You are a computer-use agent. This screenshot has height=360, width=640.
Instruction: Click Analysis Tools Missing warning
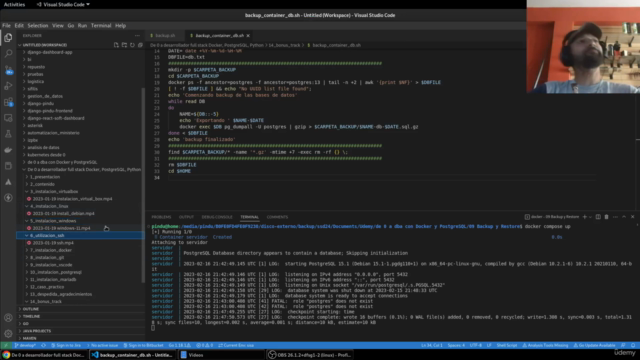pyautogui.click(x=545, y=345)
